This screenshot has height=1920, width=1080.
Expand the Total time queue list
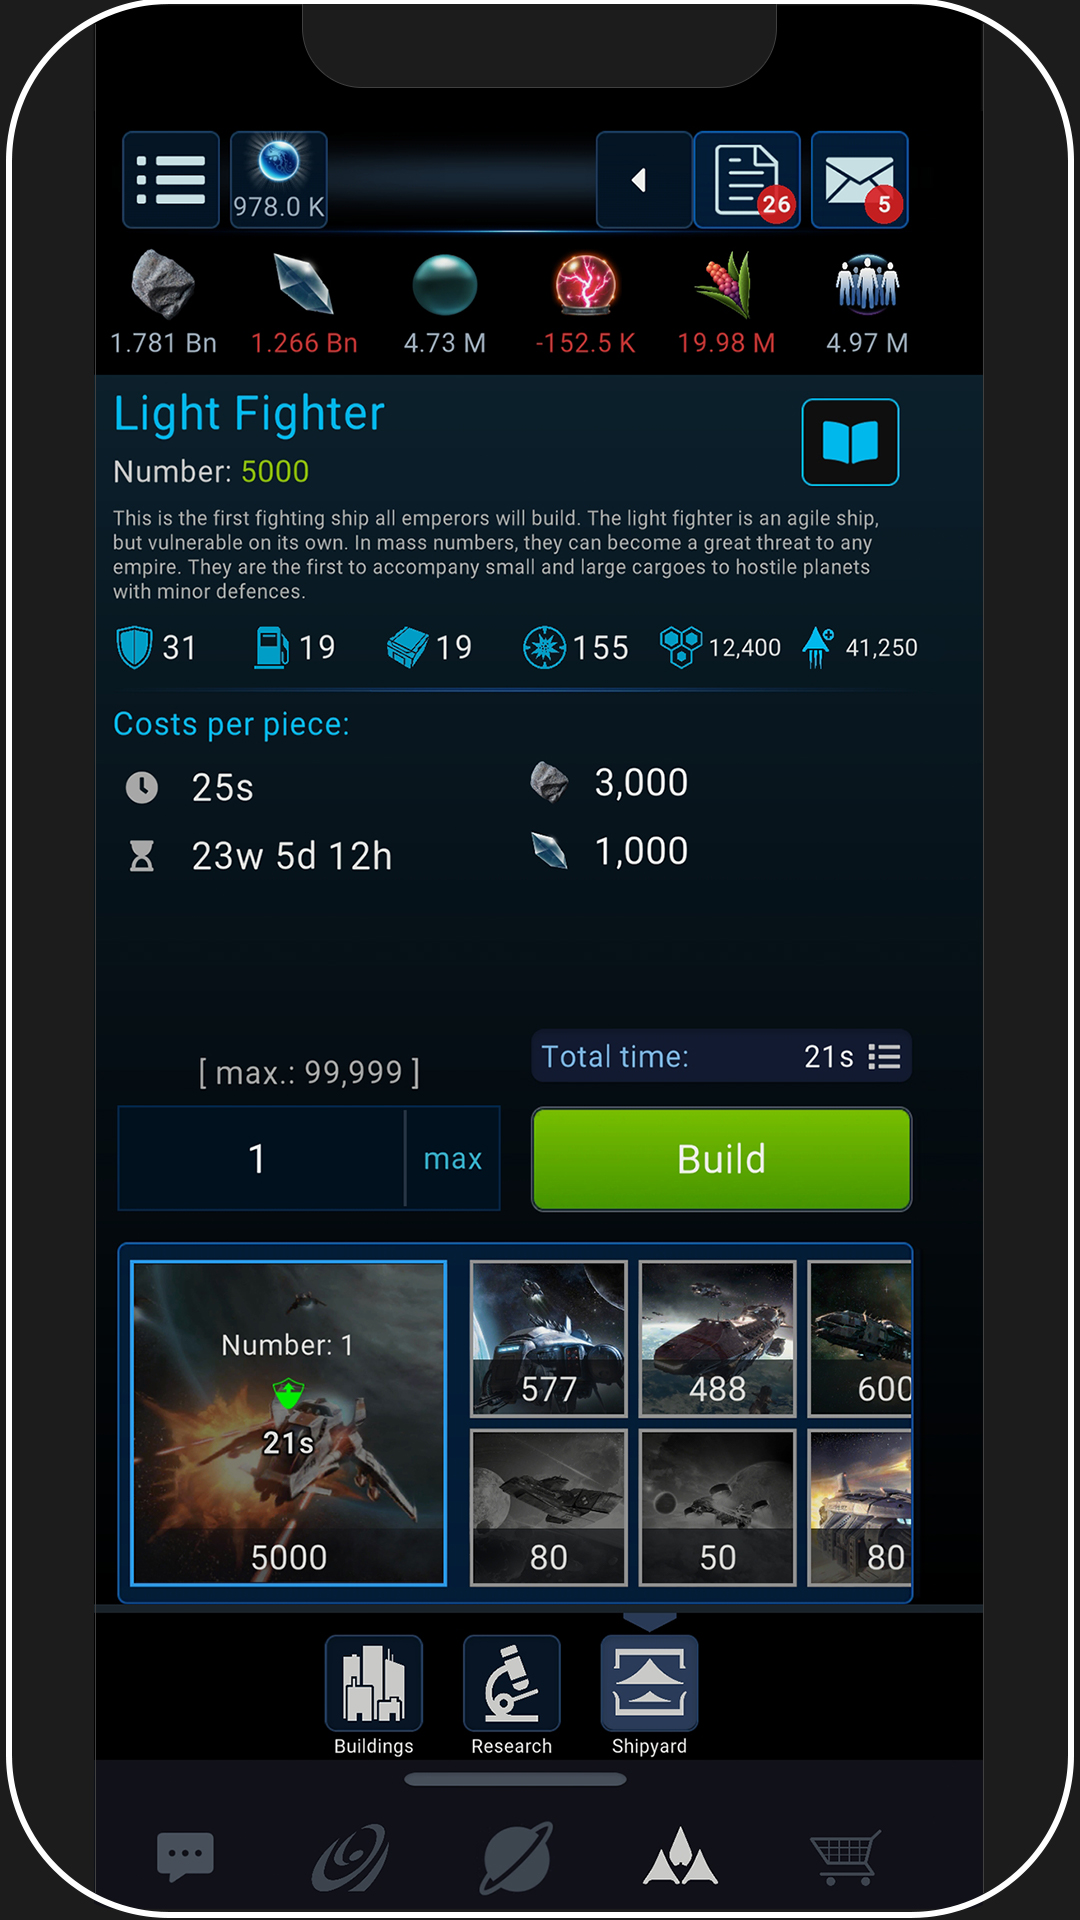coord(884,1057)
